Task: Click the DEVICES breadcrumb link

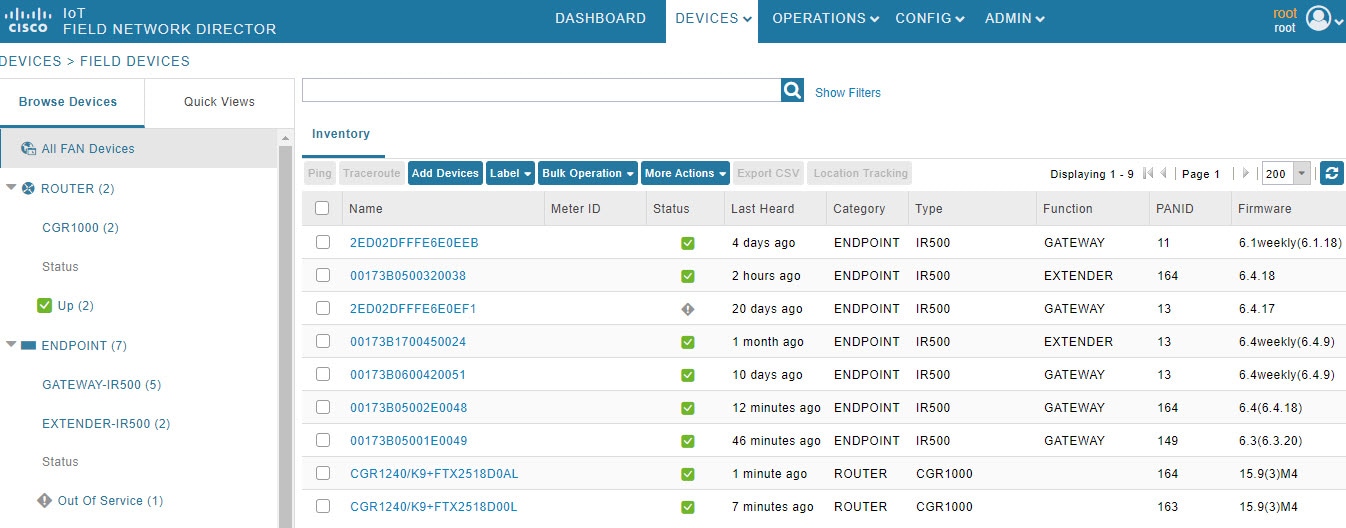Action: click(31, 61)
